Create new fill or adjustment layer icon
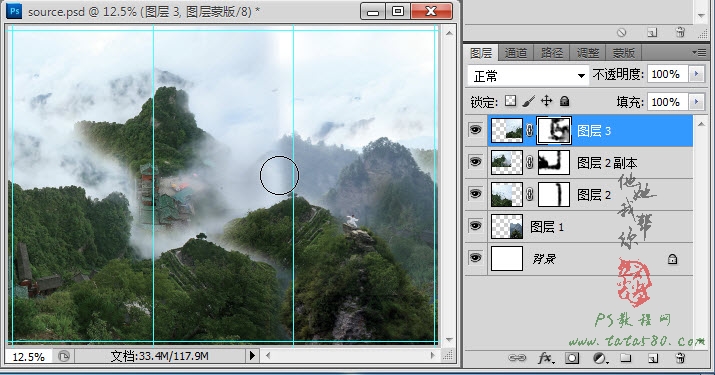The width and height of the screenshot is (715, 375). click(601, 358)
